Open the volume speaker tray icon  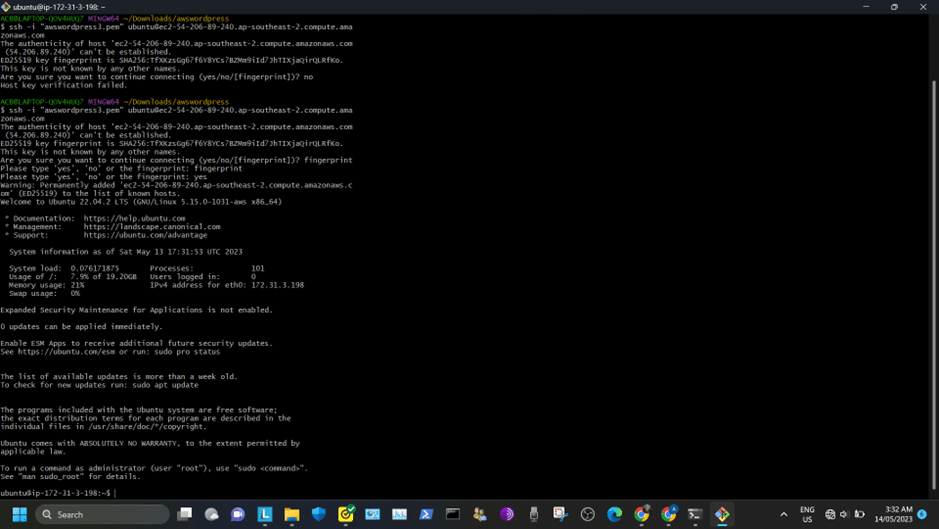point(844,514)
